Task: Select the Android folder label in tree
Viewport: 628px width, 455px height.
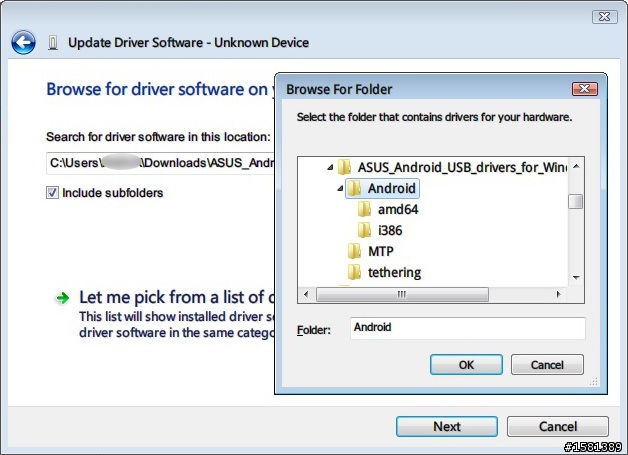Action: point(391,188)
